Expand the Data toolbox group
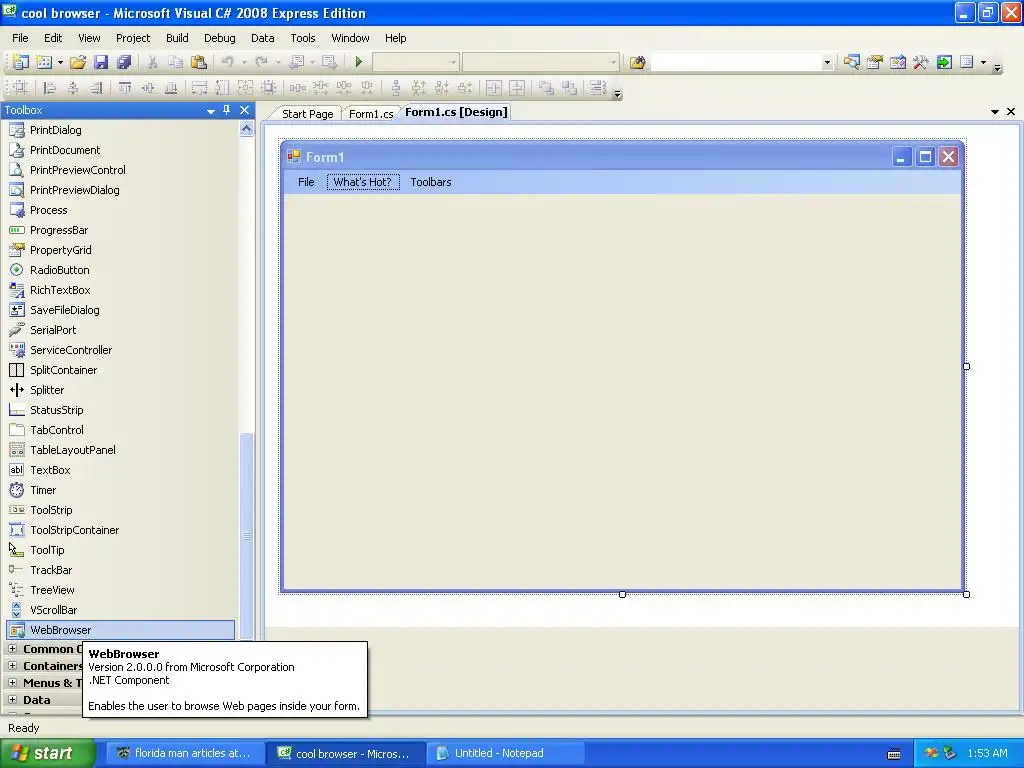The width and height of the screenshot is (1024, 768). pos(12,699)
